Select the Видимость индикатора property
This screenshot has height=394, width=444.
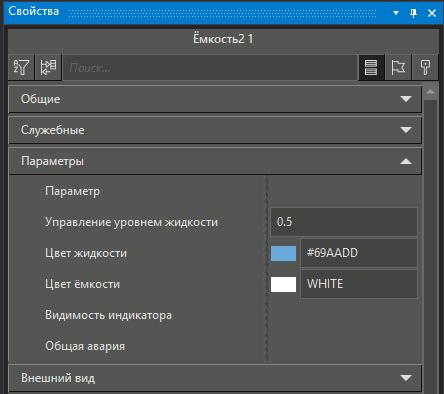pyautogui.click(x=108, y=315)
